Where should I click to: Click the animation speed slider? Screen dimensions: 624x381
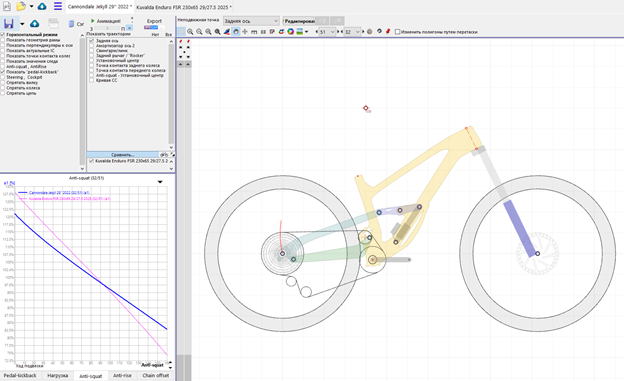point(108,28)
